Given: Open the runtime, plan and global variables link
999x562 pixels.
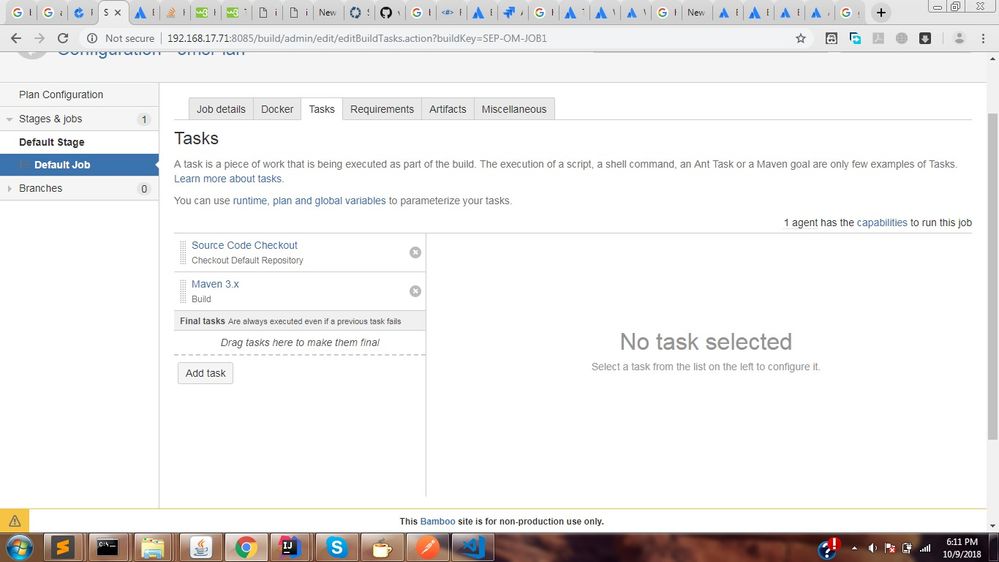Looking at the screenshot, I should (309, 201).
